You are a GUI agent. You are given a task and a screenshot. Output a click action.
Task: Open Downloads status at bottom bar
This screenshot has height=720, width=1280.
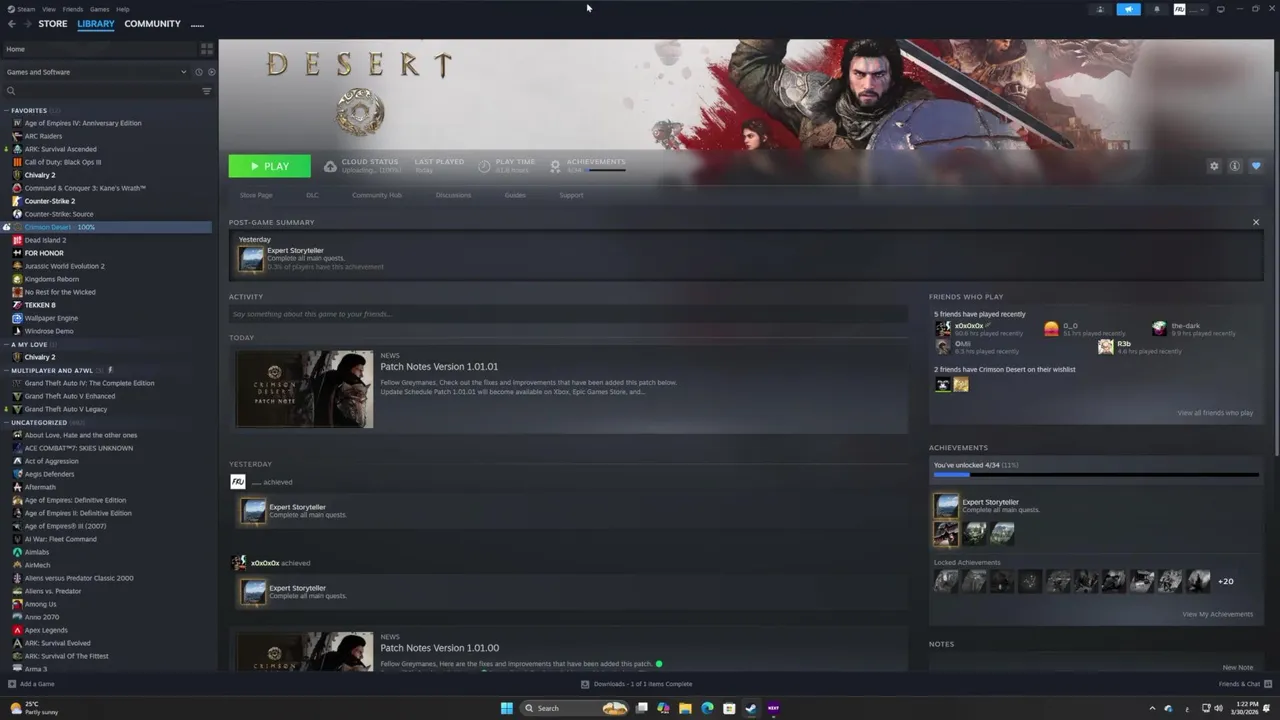point(637,684)
